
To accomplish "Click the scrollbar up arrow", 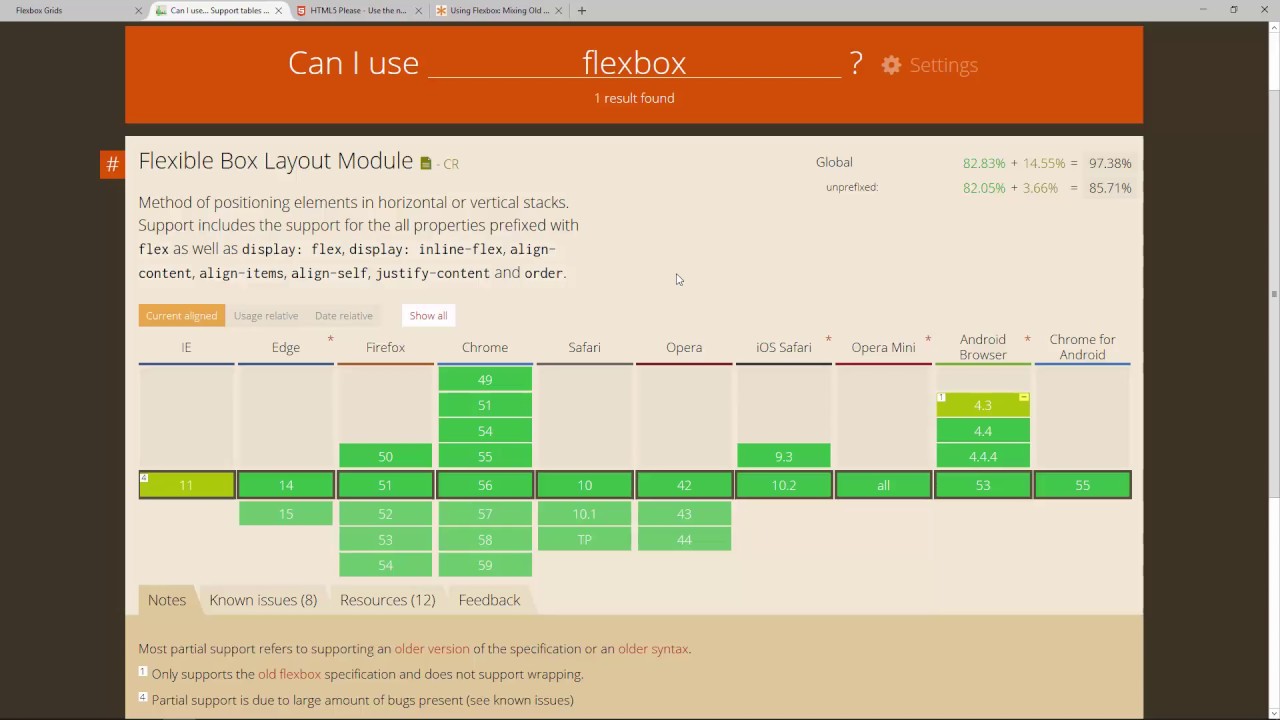I will 1273,27.
